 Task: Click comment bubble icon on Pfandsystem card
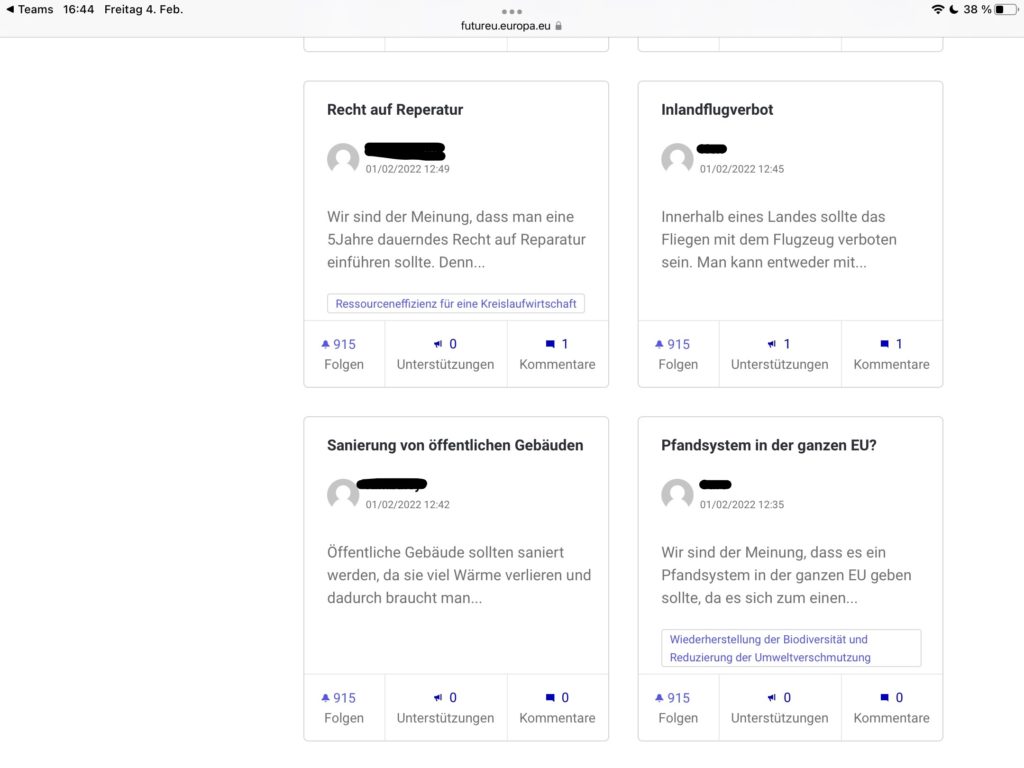pos(884,698)
